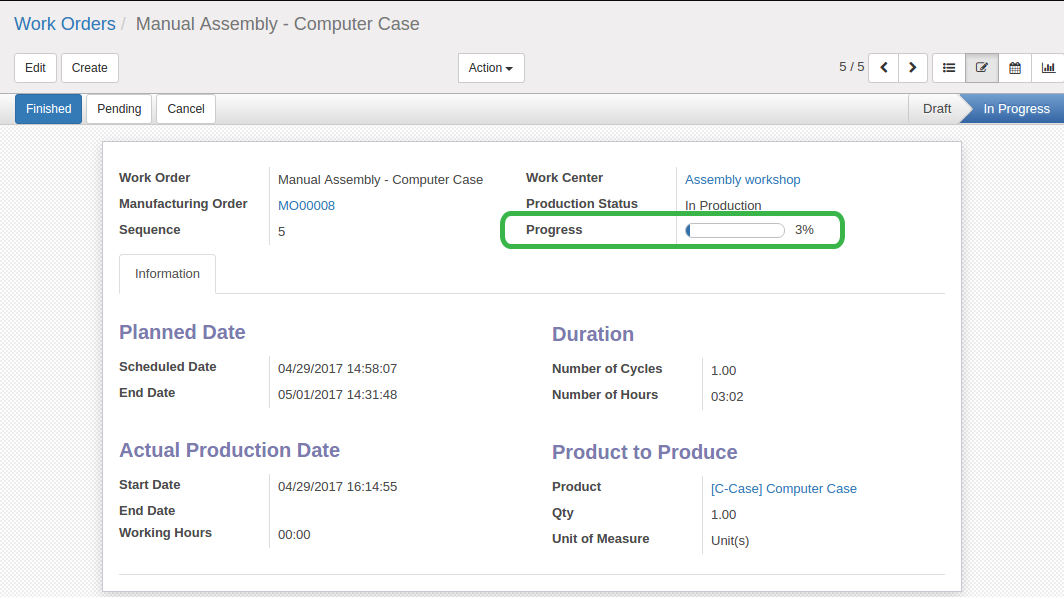Switch to form view
This screenshot has width=1064, height=597.
coord(982,68)
